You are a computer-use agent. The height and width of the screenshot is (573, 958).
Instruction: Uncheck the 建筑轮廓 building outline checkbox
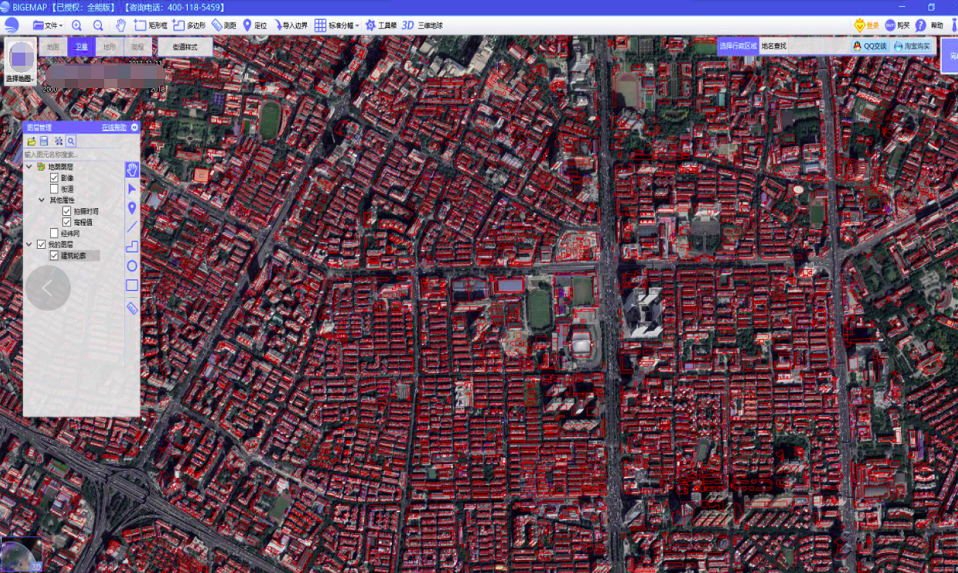[54, 255]
